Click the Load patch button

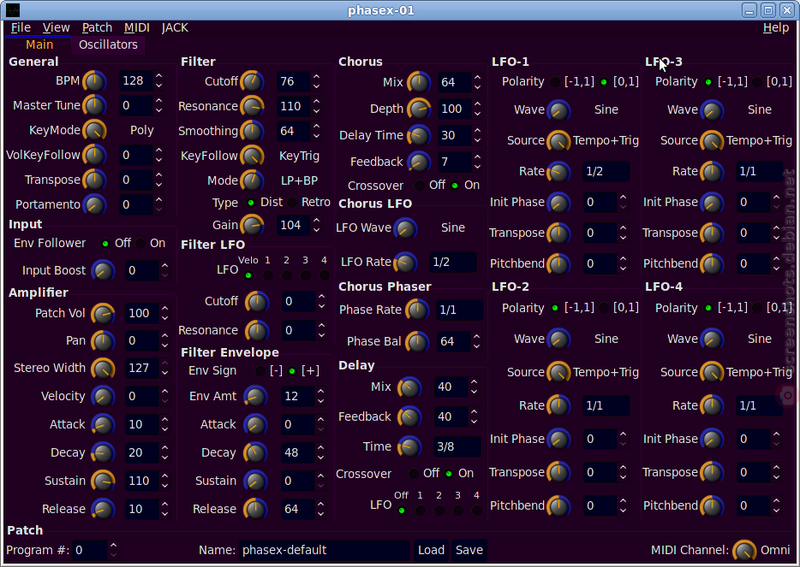click(431, 550)
